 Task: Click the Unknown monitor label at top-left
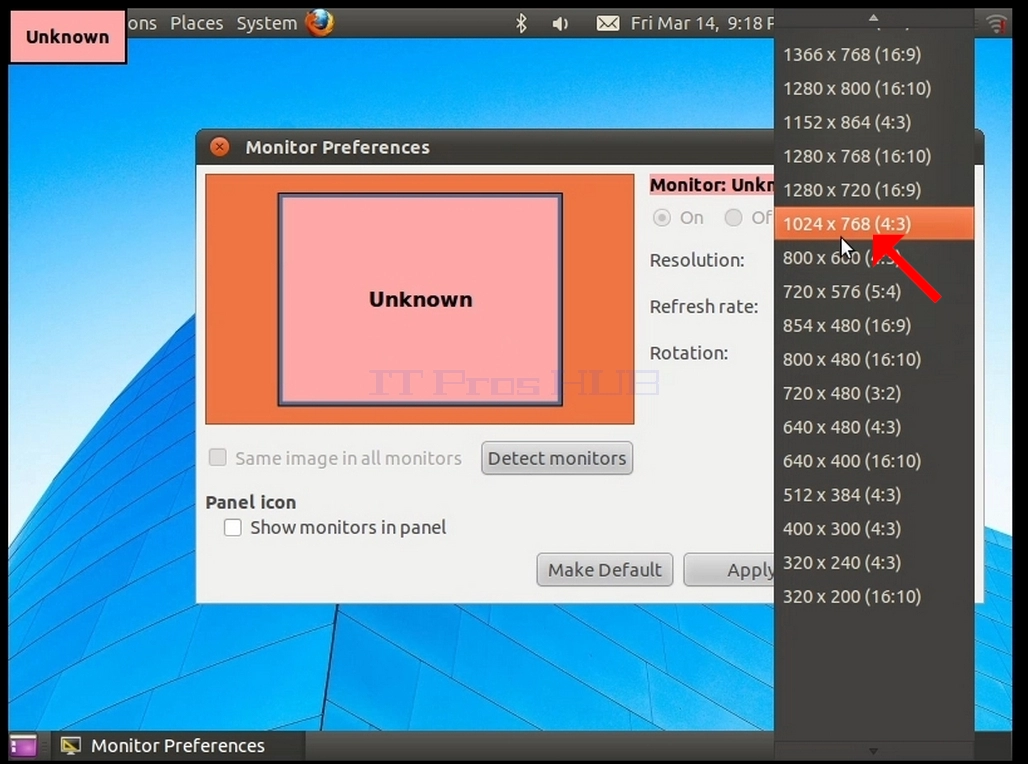tap(68, 37)
